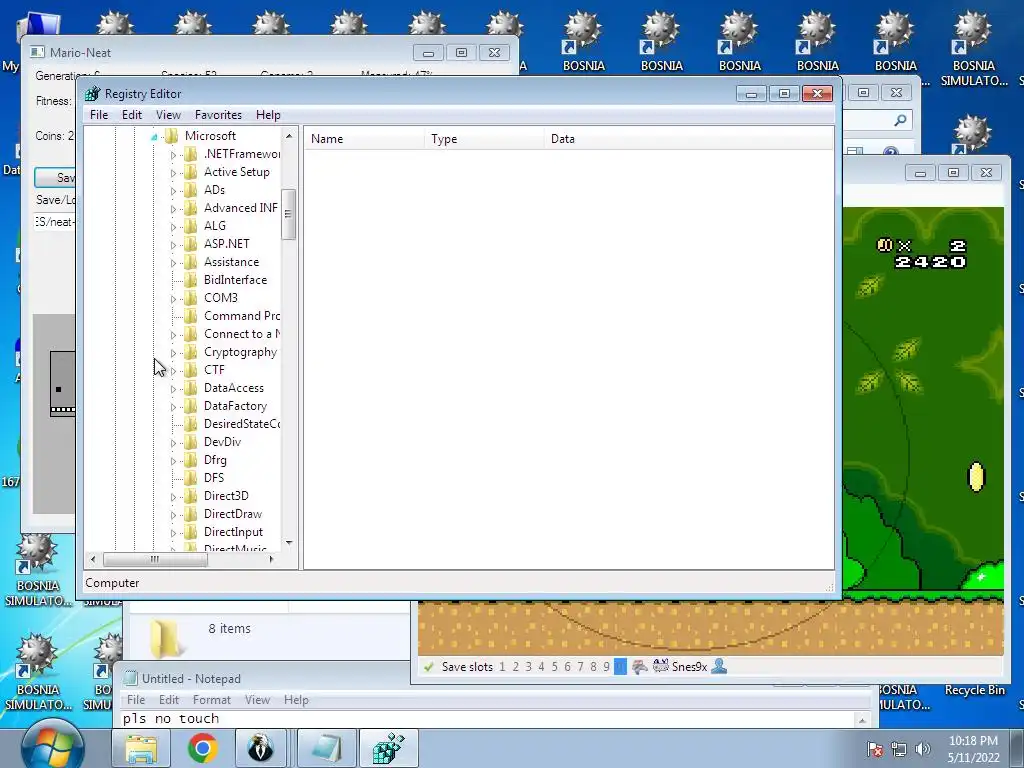
Task: Expand the ADs registry key
Action: [x=173, y=191]
